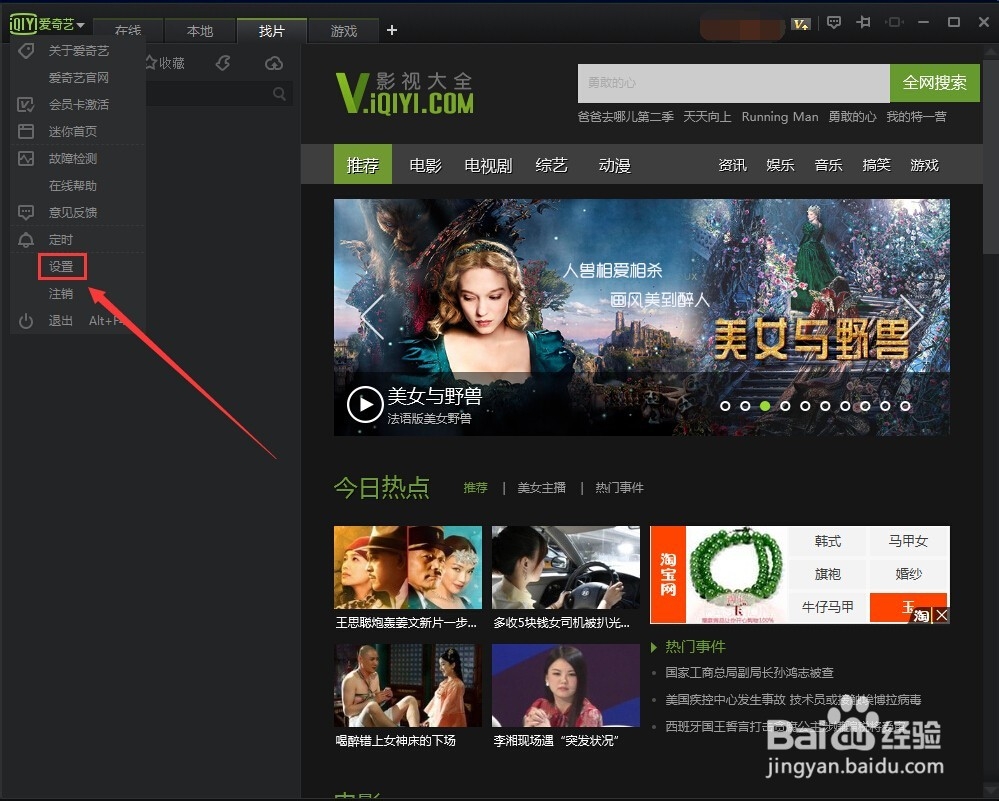Open the 多收5块钱女司机 video thumbnail
Image resolution: width=999 pixels, height=801 pixels.
566,567
